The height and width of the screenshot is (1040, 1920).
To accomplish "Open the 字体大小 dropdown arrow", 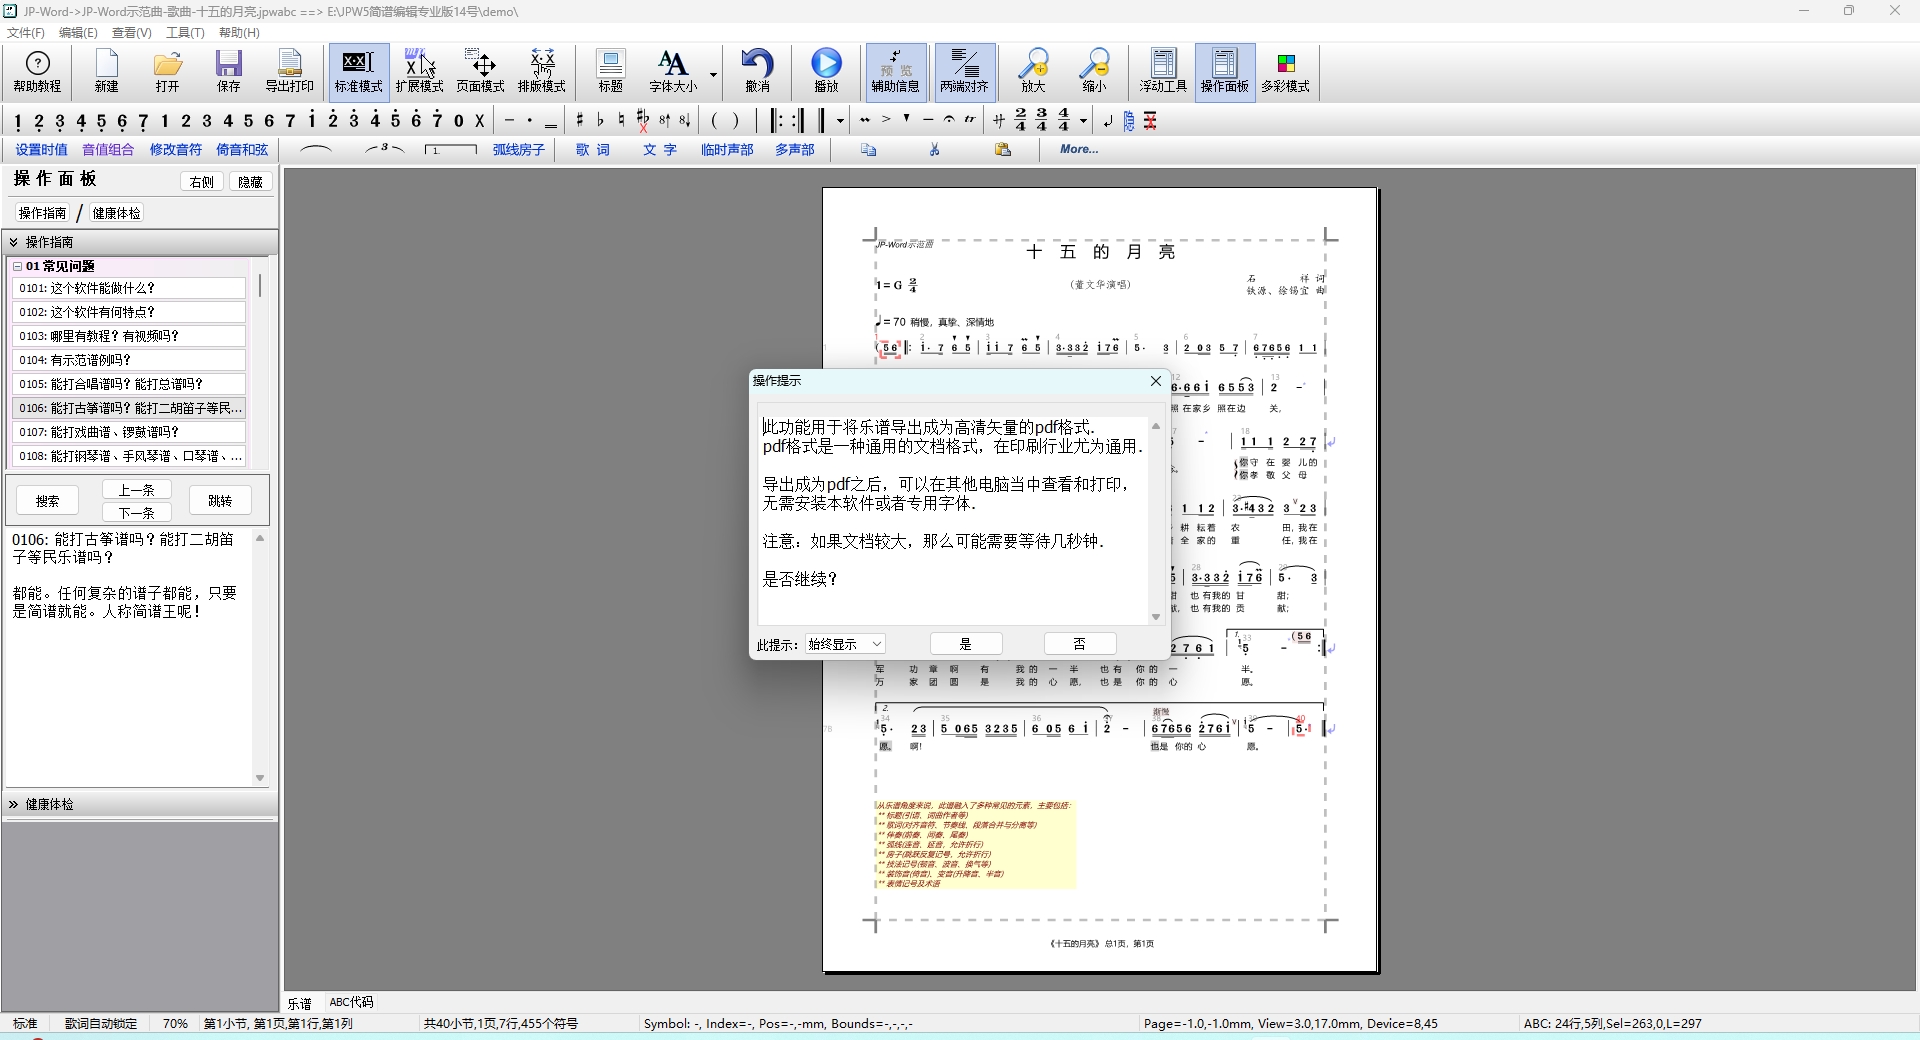I will pyautogui.click(x=713, y=74).
